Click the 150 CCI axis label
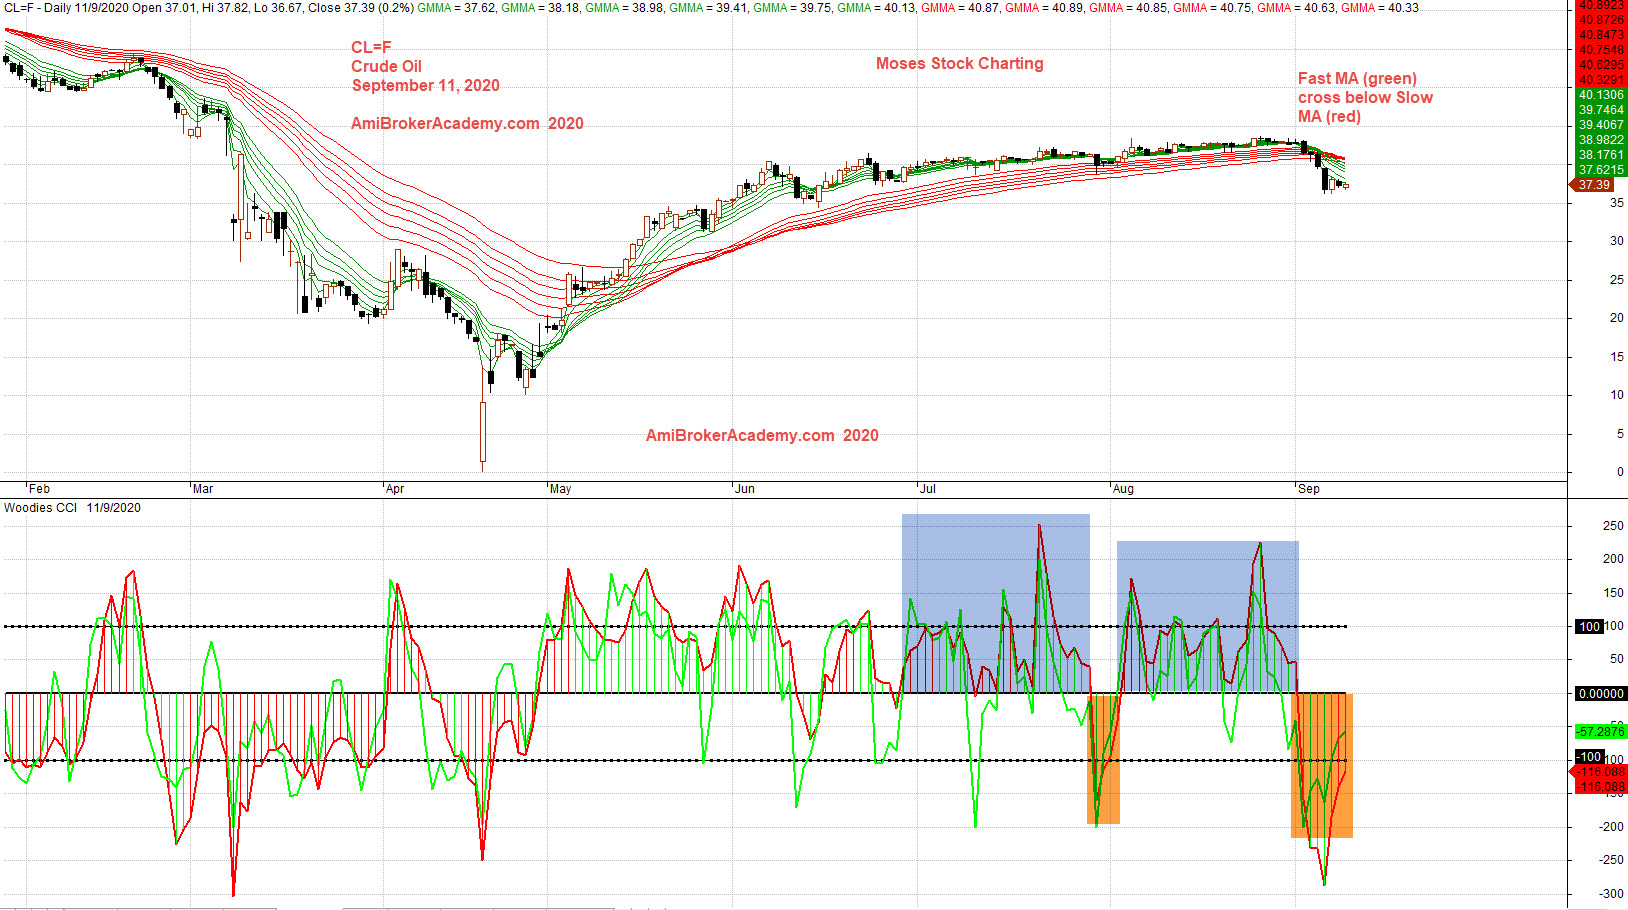The height and width of the screenshot is (910, 1628). click(x=1613, y=593)
